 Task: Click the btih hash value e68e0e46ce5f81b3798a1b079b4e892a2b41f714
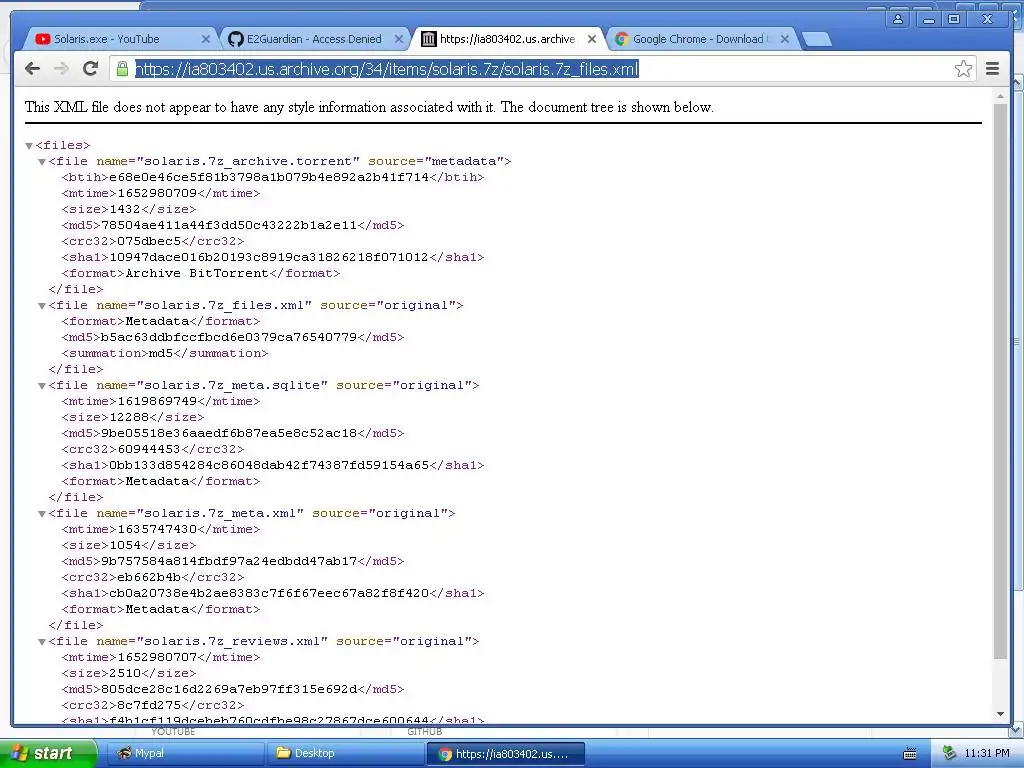pos(269,177)
